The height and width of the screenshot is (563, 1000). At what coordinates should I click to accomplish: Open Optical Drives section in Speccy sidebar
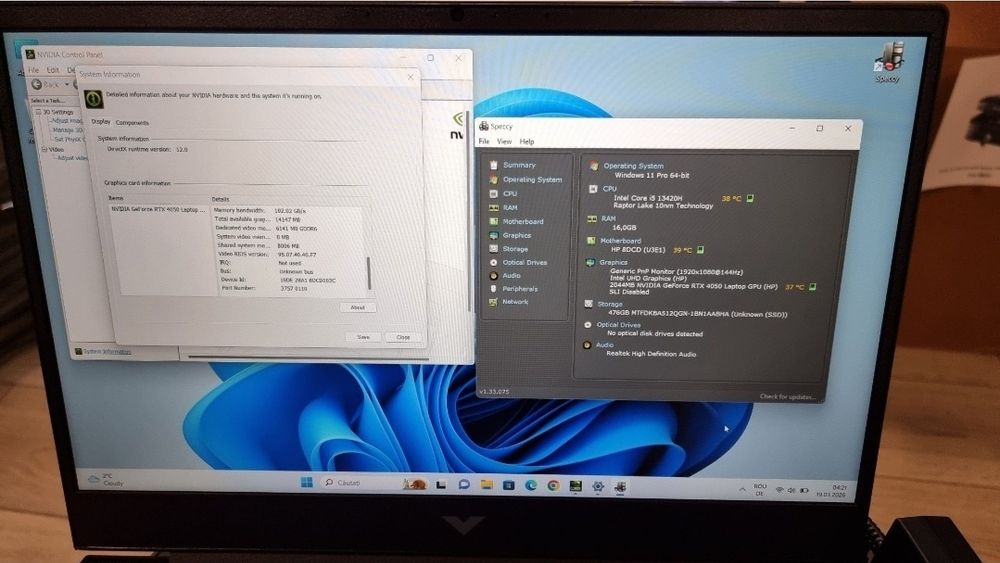tap(524, 262)
